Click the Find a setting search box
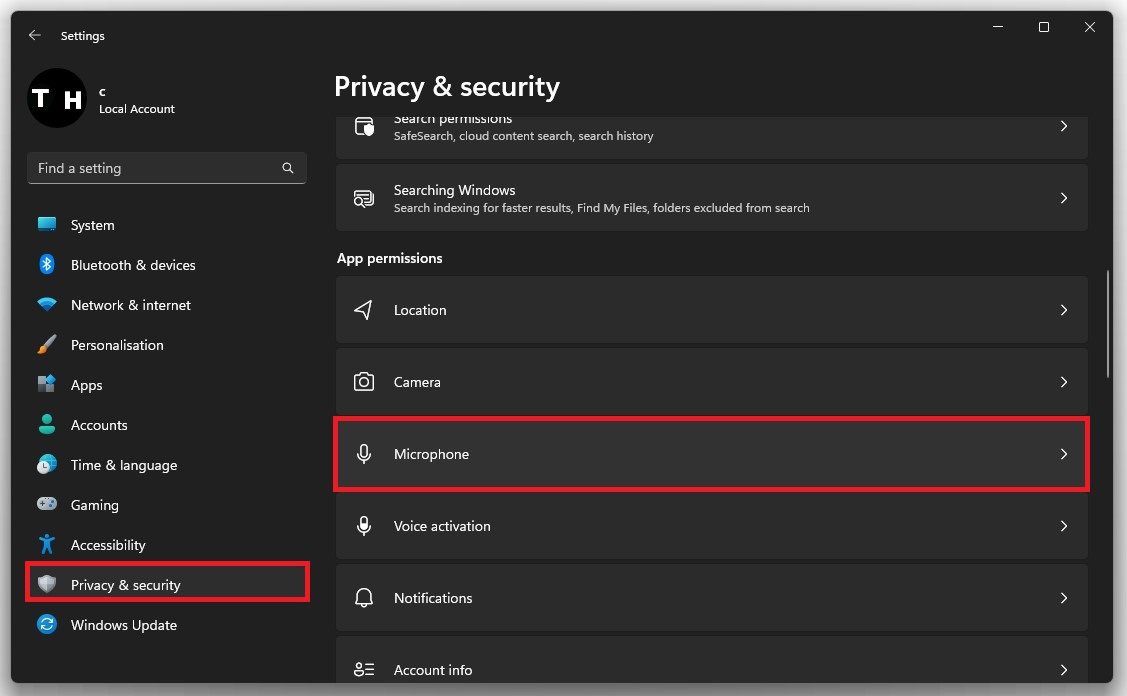This screenshot has height=696, width=1127. [x=167, y=168]
